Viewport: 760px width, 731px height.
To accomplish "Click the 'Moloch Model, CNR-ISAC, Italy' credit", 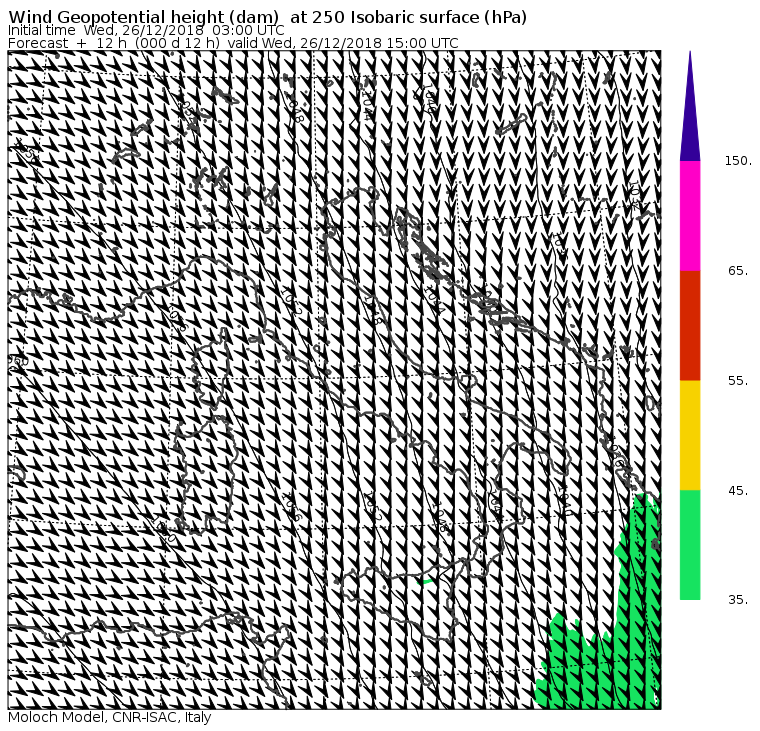I will point(110,718).
